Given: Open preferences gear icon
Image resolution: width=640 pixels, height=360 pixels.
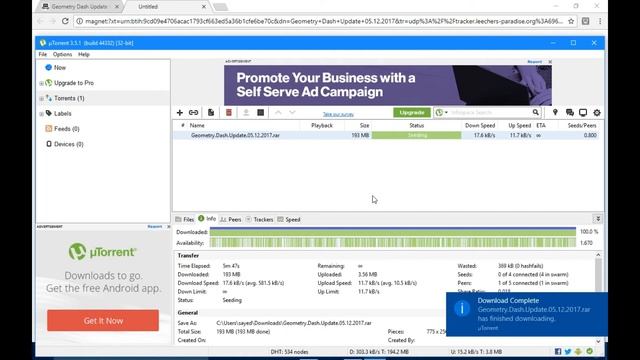Looking at the screenshot, I should [x=597, y=113].
